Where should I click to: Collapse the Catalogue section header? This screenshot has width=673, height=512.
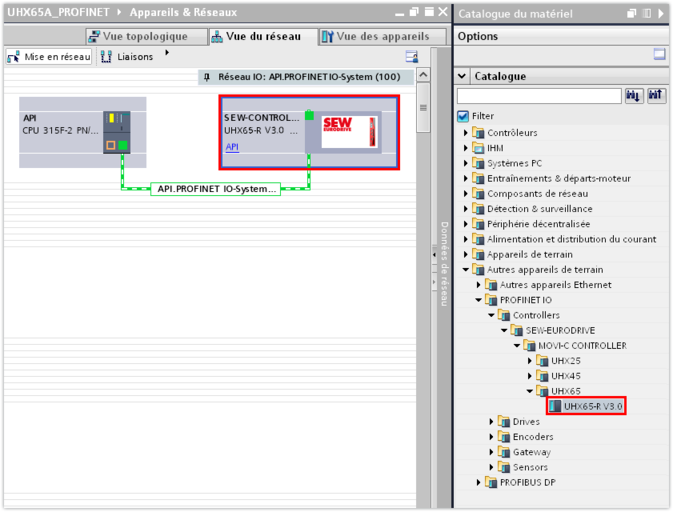tap(462, 76)
